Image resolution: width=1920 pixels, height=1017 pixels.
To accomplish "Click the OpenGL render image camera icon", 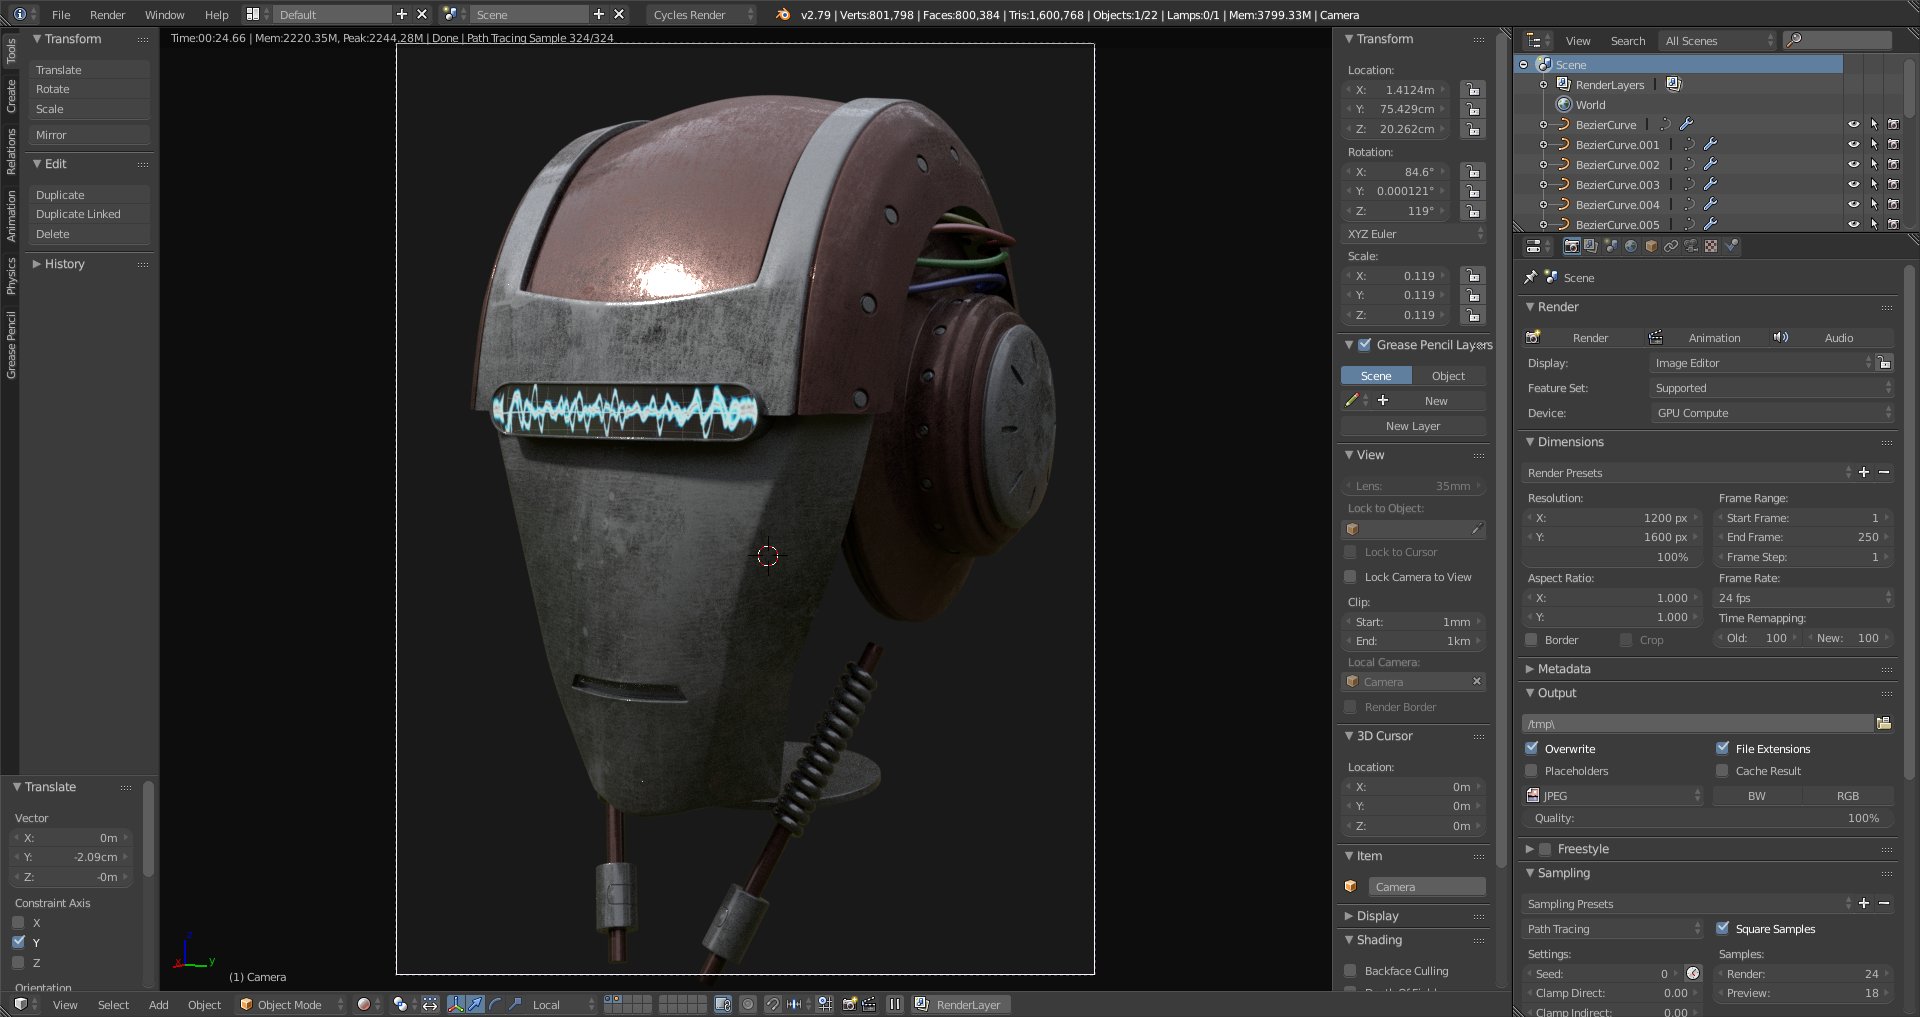I will click(x=849, y=1004).
